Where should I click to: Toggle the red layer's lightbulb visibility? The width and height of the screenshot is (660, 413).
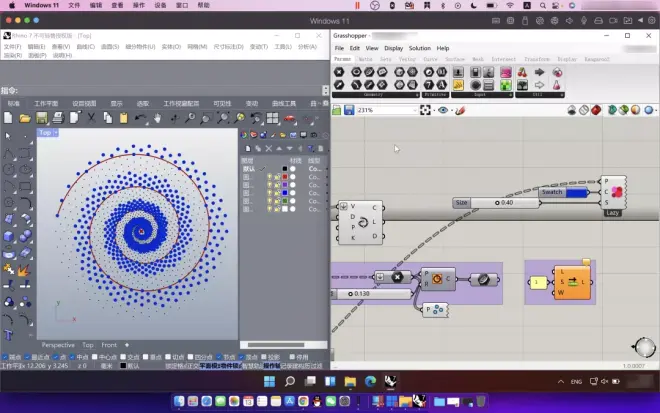(x=269, y=177)
